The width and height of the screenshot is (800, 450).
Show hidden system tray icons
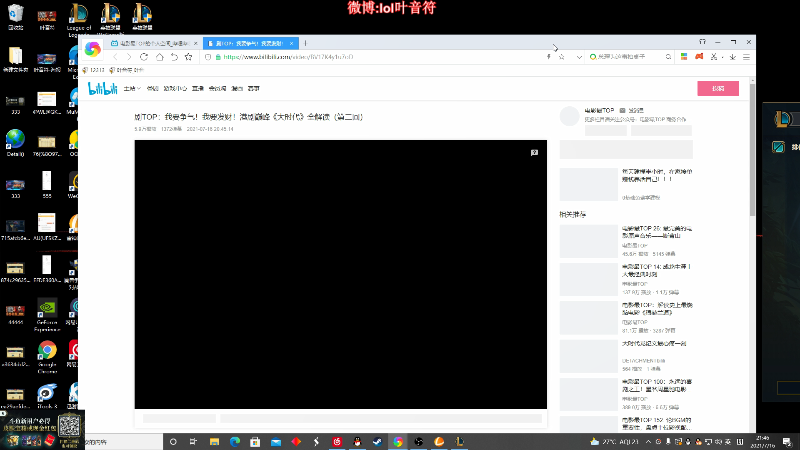click(x=648, y=442)
